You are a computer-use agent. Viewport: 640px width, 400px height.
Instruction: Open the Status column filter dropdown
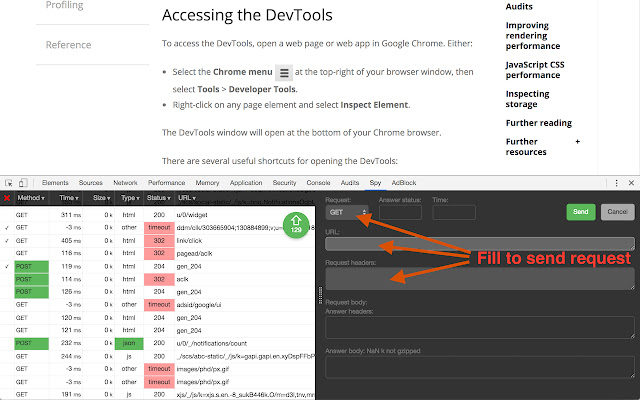tap(159, 198)
